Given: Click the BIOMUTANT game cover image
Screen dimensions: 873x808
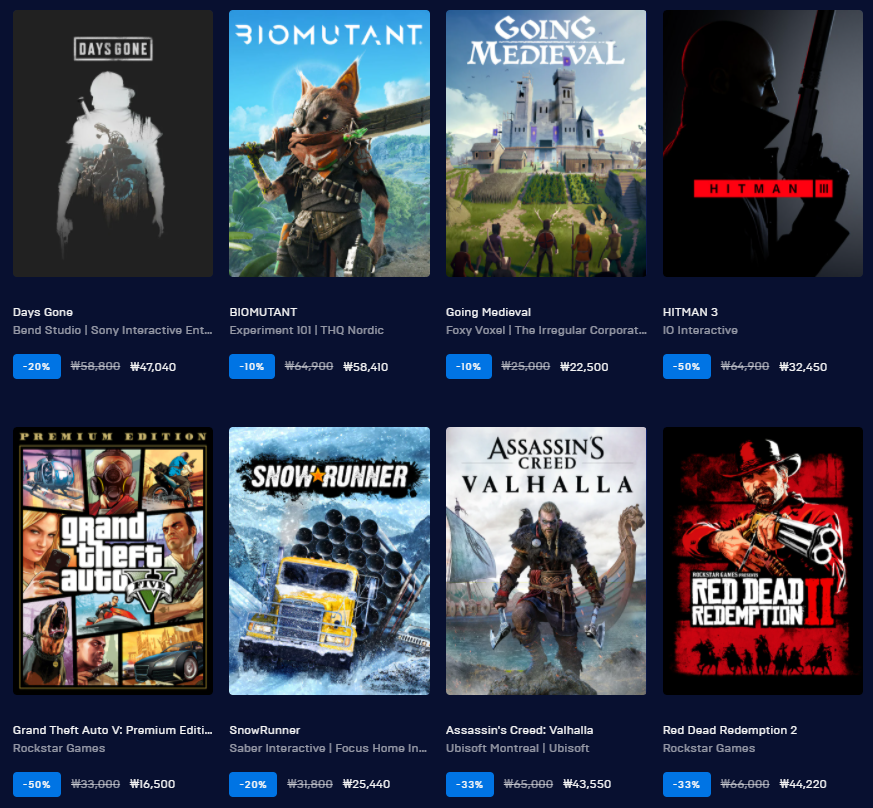Looking at the screenshot, I should point(329,143).
